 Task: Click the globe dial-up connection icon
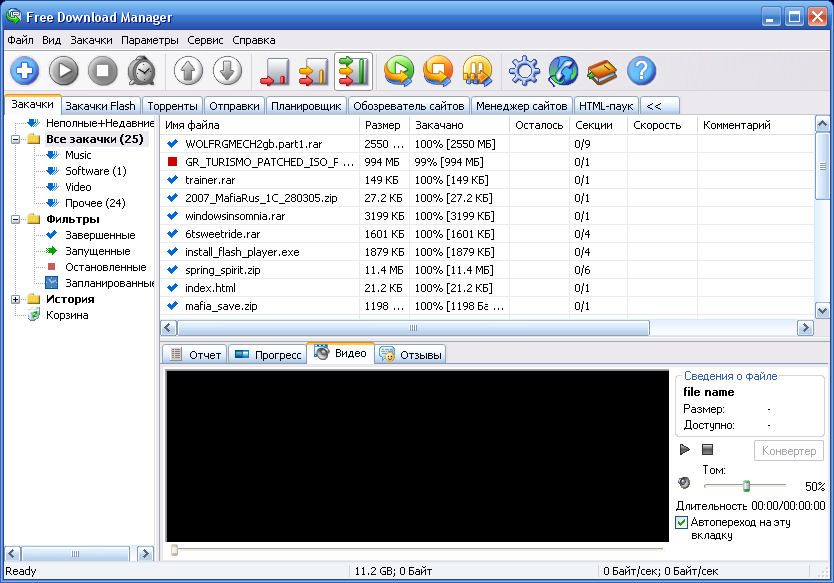tap(563, 71)
